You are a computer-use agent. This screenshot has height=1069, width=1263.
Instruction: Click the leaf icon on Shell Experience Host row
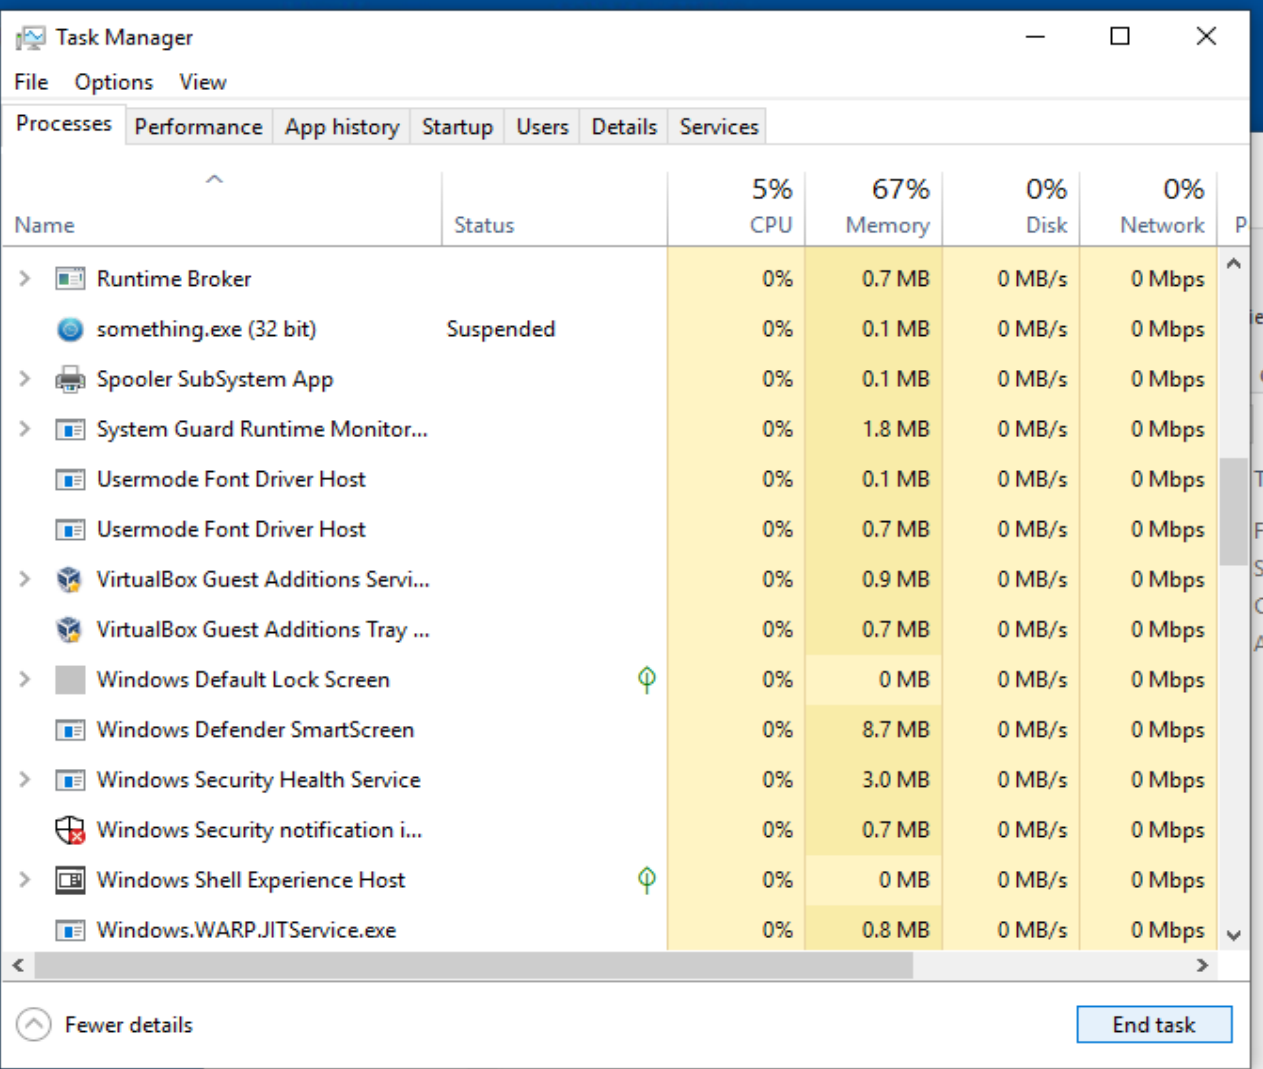(647, 880)
